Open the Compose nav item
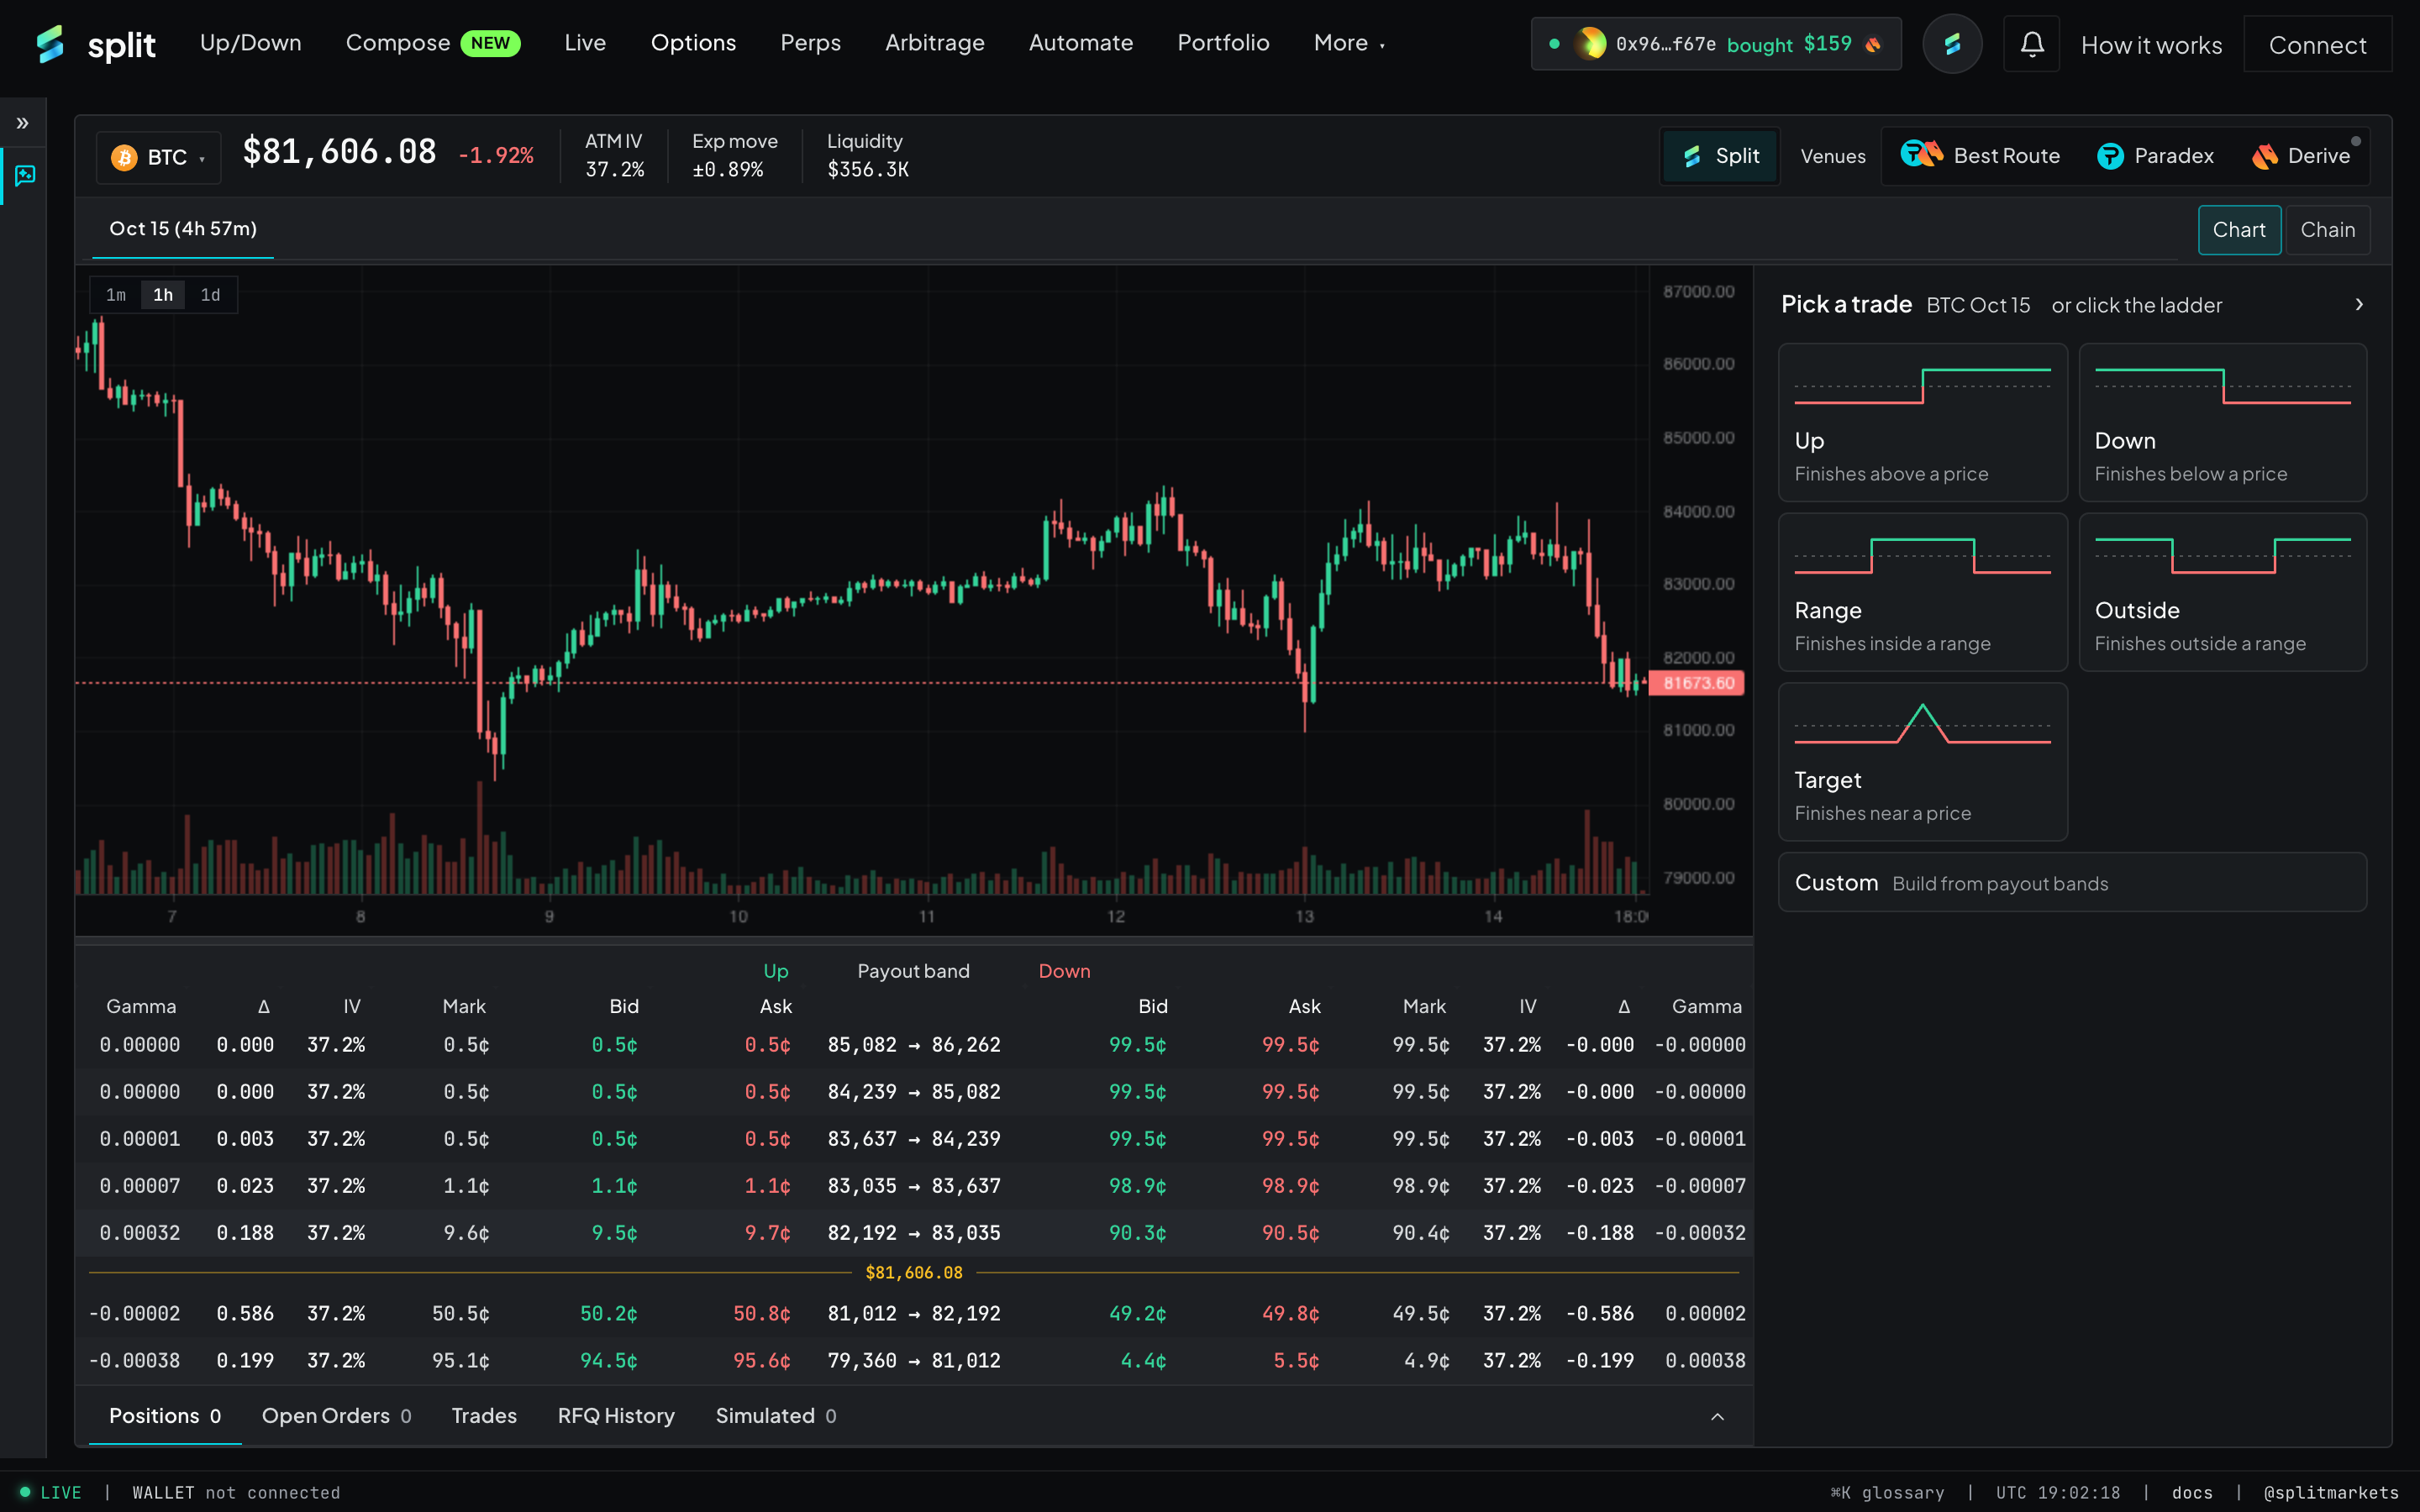Screen dimensions: 2420x1512 point(432,43)
